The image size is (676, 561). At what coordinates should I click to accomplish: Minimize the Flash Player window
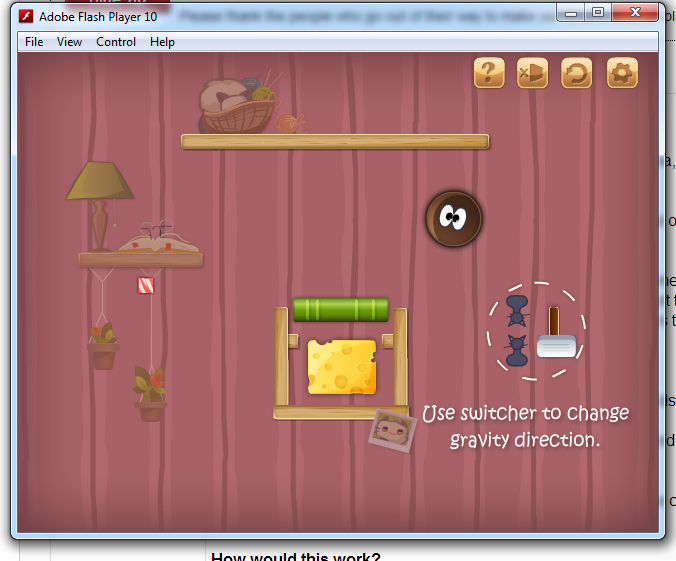pyautogui.click(x=571, y=13)
